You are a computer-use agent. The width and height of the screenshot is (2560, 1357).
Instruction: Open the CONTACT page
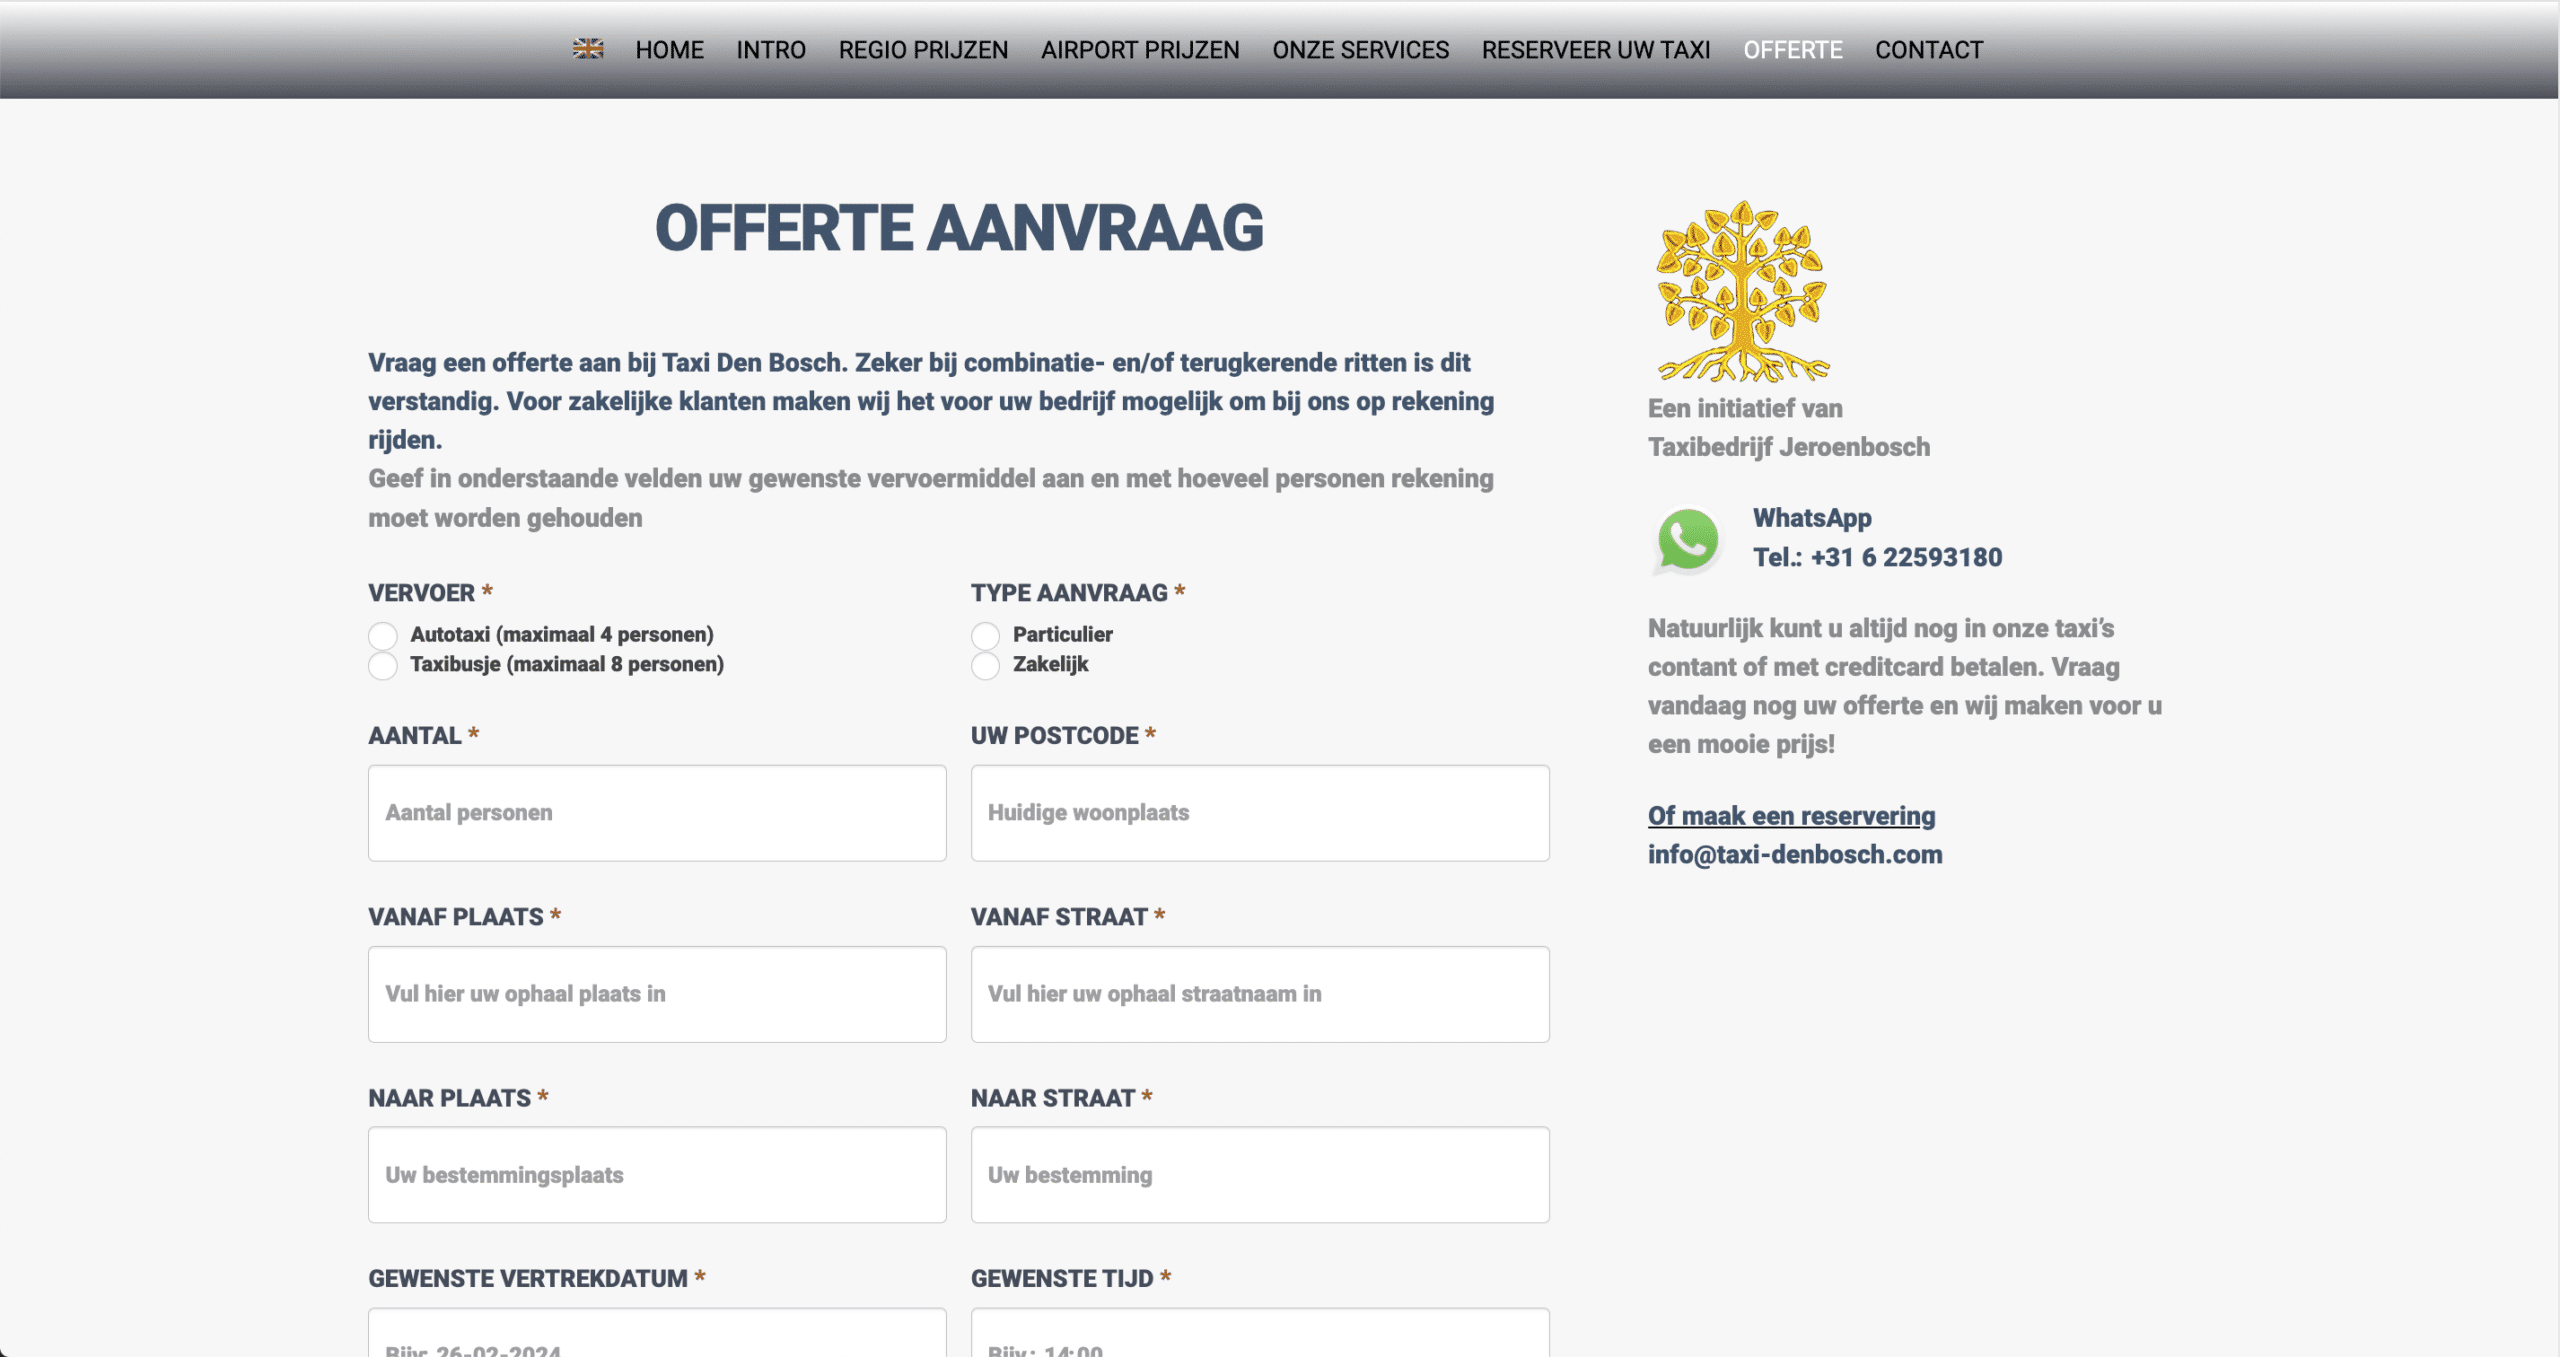pyautogui.click(x=1929, y=50)
